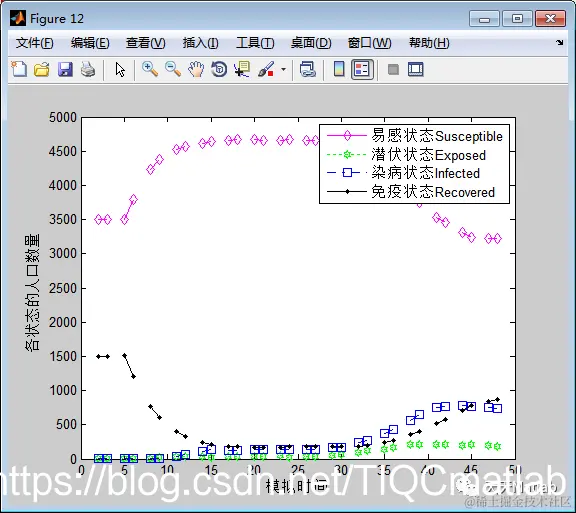Save the figure with floppy disk icon
Image resolution: width=576 pixels, height=513 pixels.
pos(65,69)
